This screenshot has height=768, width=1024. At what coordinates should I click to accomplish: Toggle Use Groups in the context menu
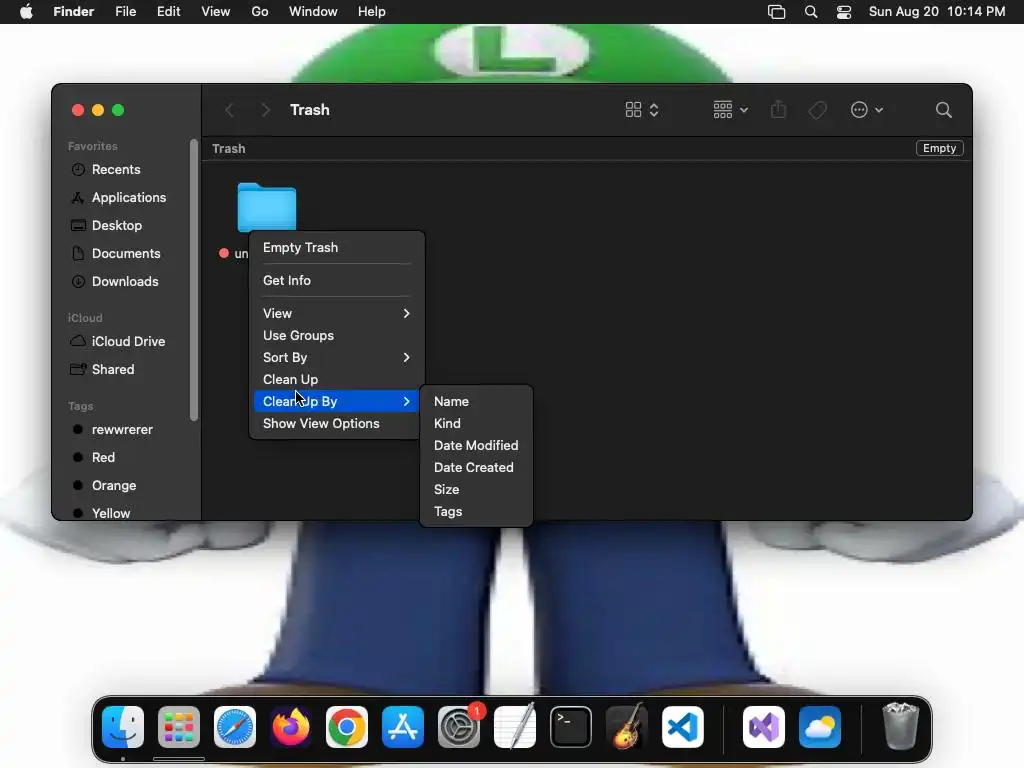[x=336, y=335]
